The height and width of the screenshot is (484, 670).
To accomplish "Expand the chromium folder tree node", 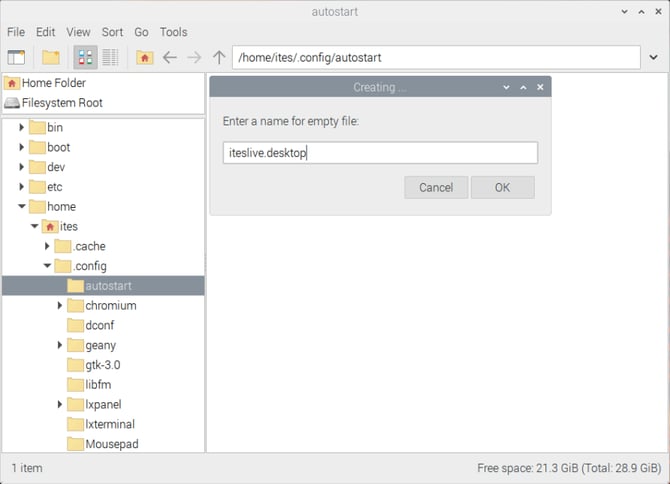I will tap(60, 306).
